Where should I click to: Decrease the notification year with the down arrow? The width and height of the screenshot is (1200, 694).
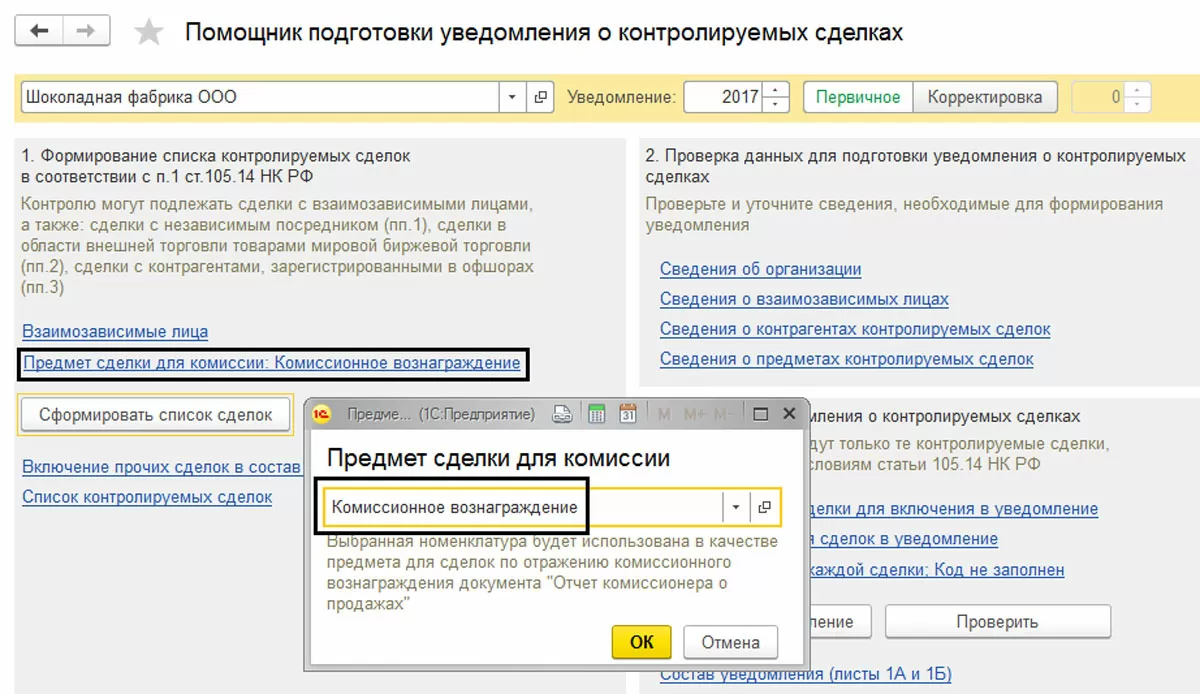[776, 105]
